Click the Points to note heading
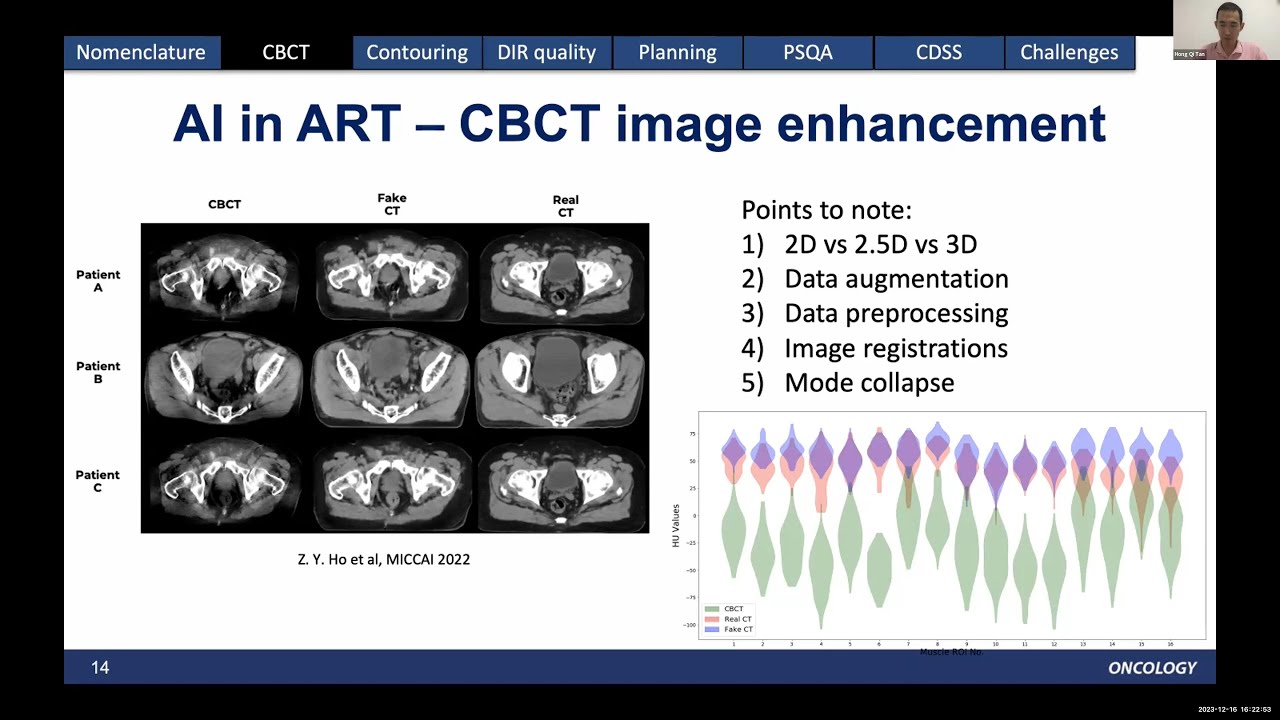The width and height of the screenshot is (1280, 720). point(826,211)
